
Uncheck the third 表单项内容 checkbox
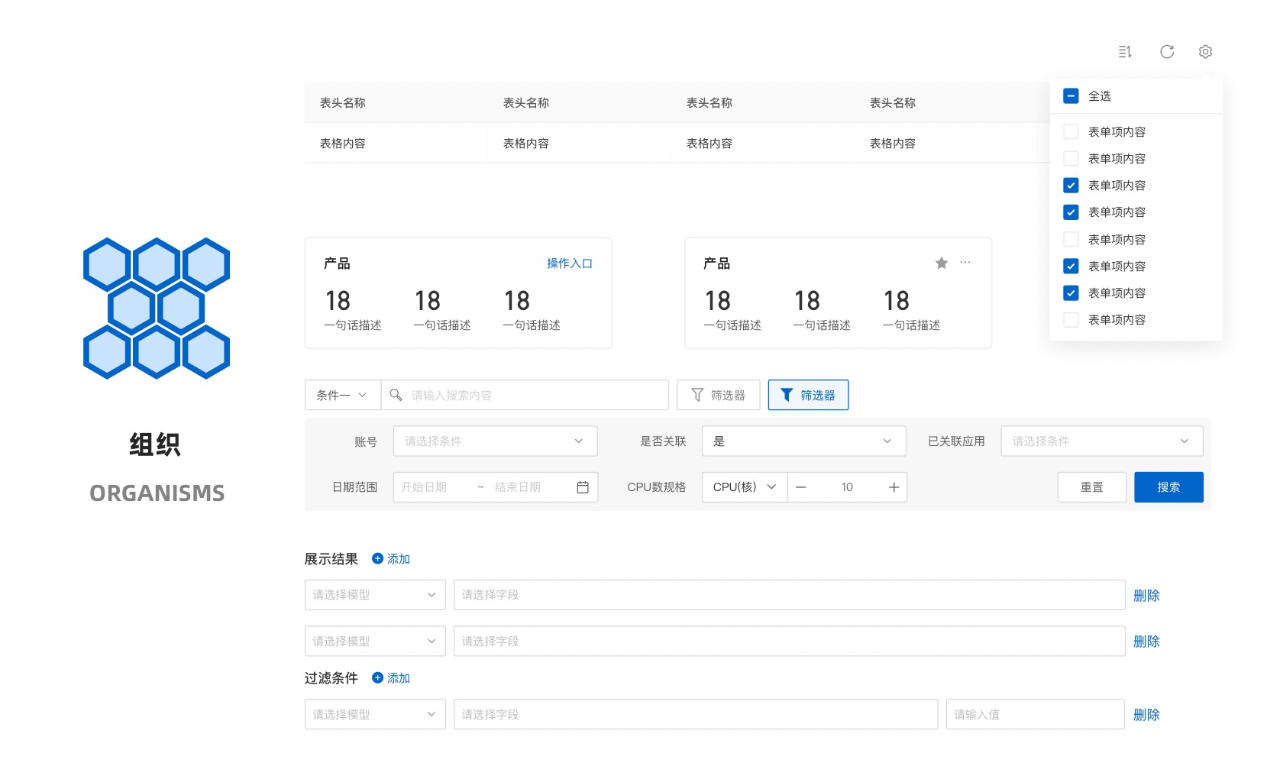[x=1071, y=185]
